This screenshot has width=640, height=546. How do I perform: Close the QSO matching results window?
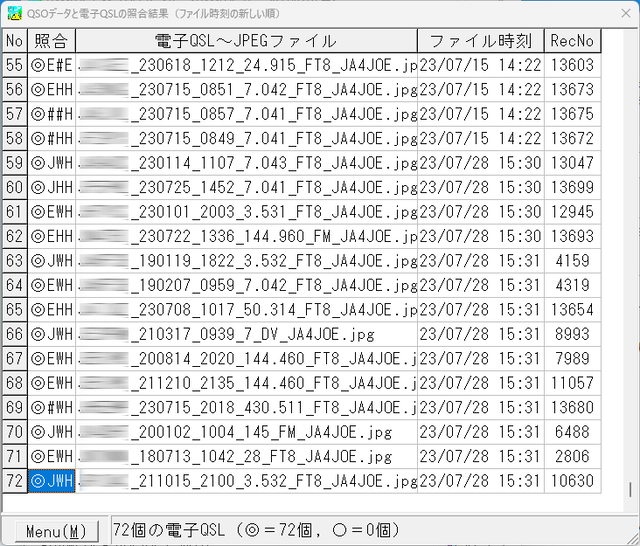tap(626, 13)
